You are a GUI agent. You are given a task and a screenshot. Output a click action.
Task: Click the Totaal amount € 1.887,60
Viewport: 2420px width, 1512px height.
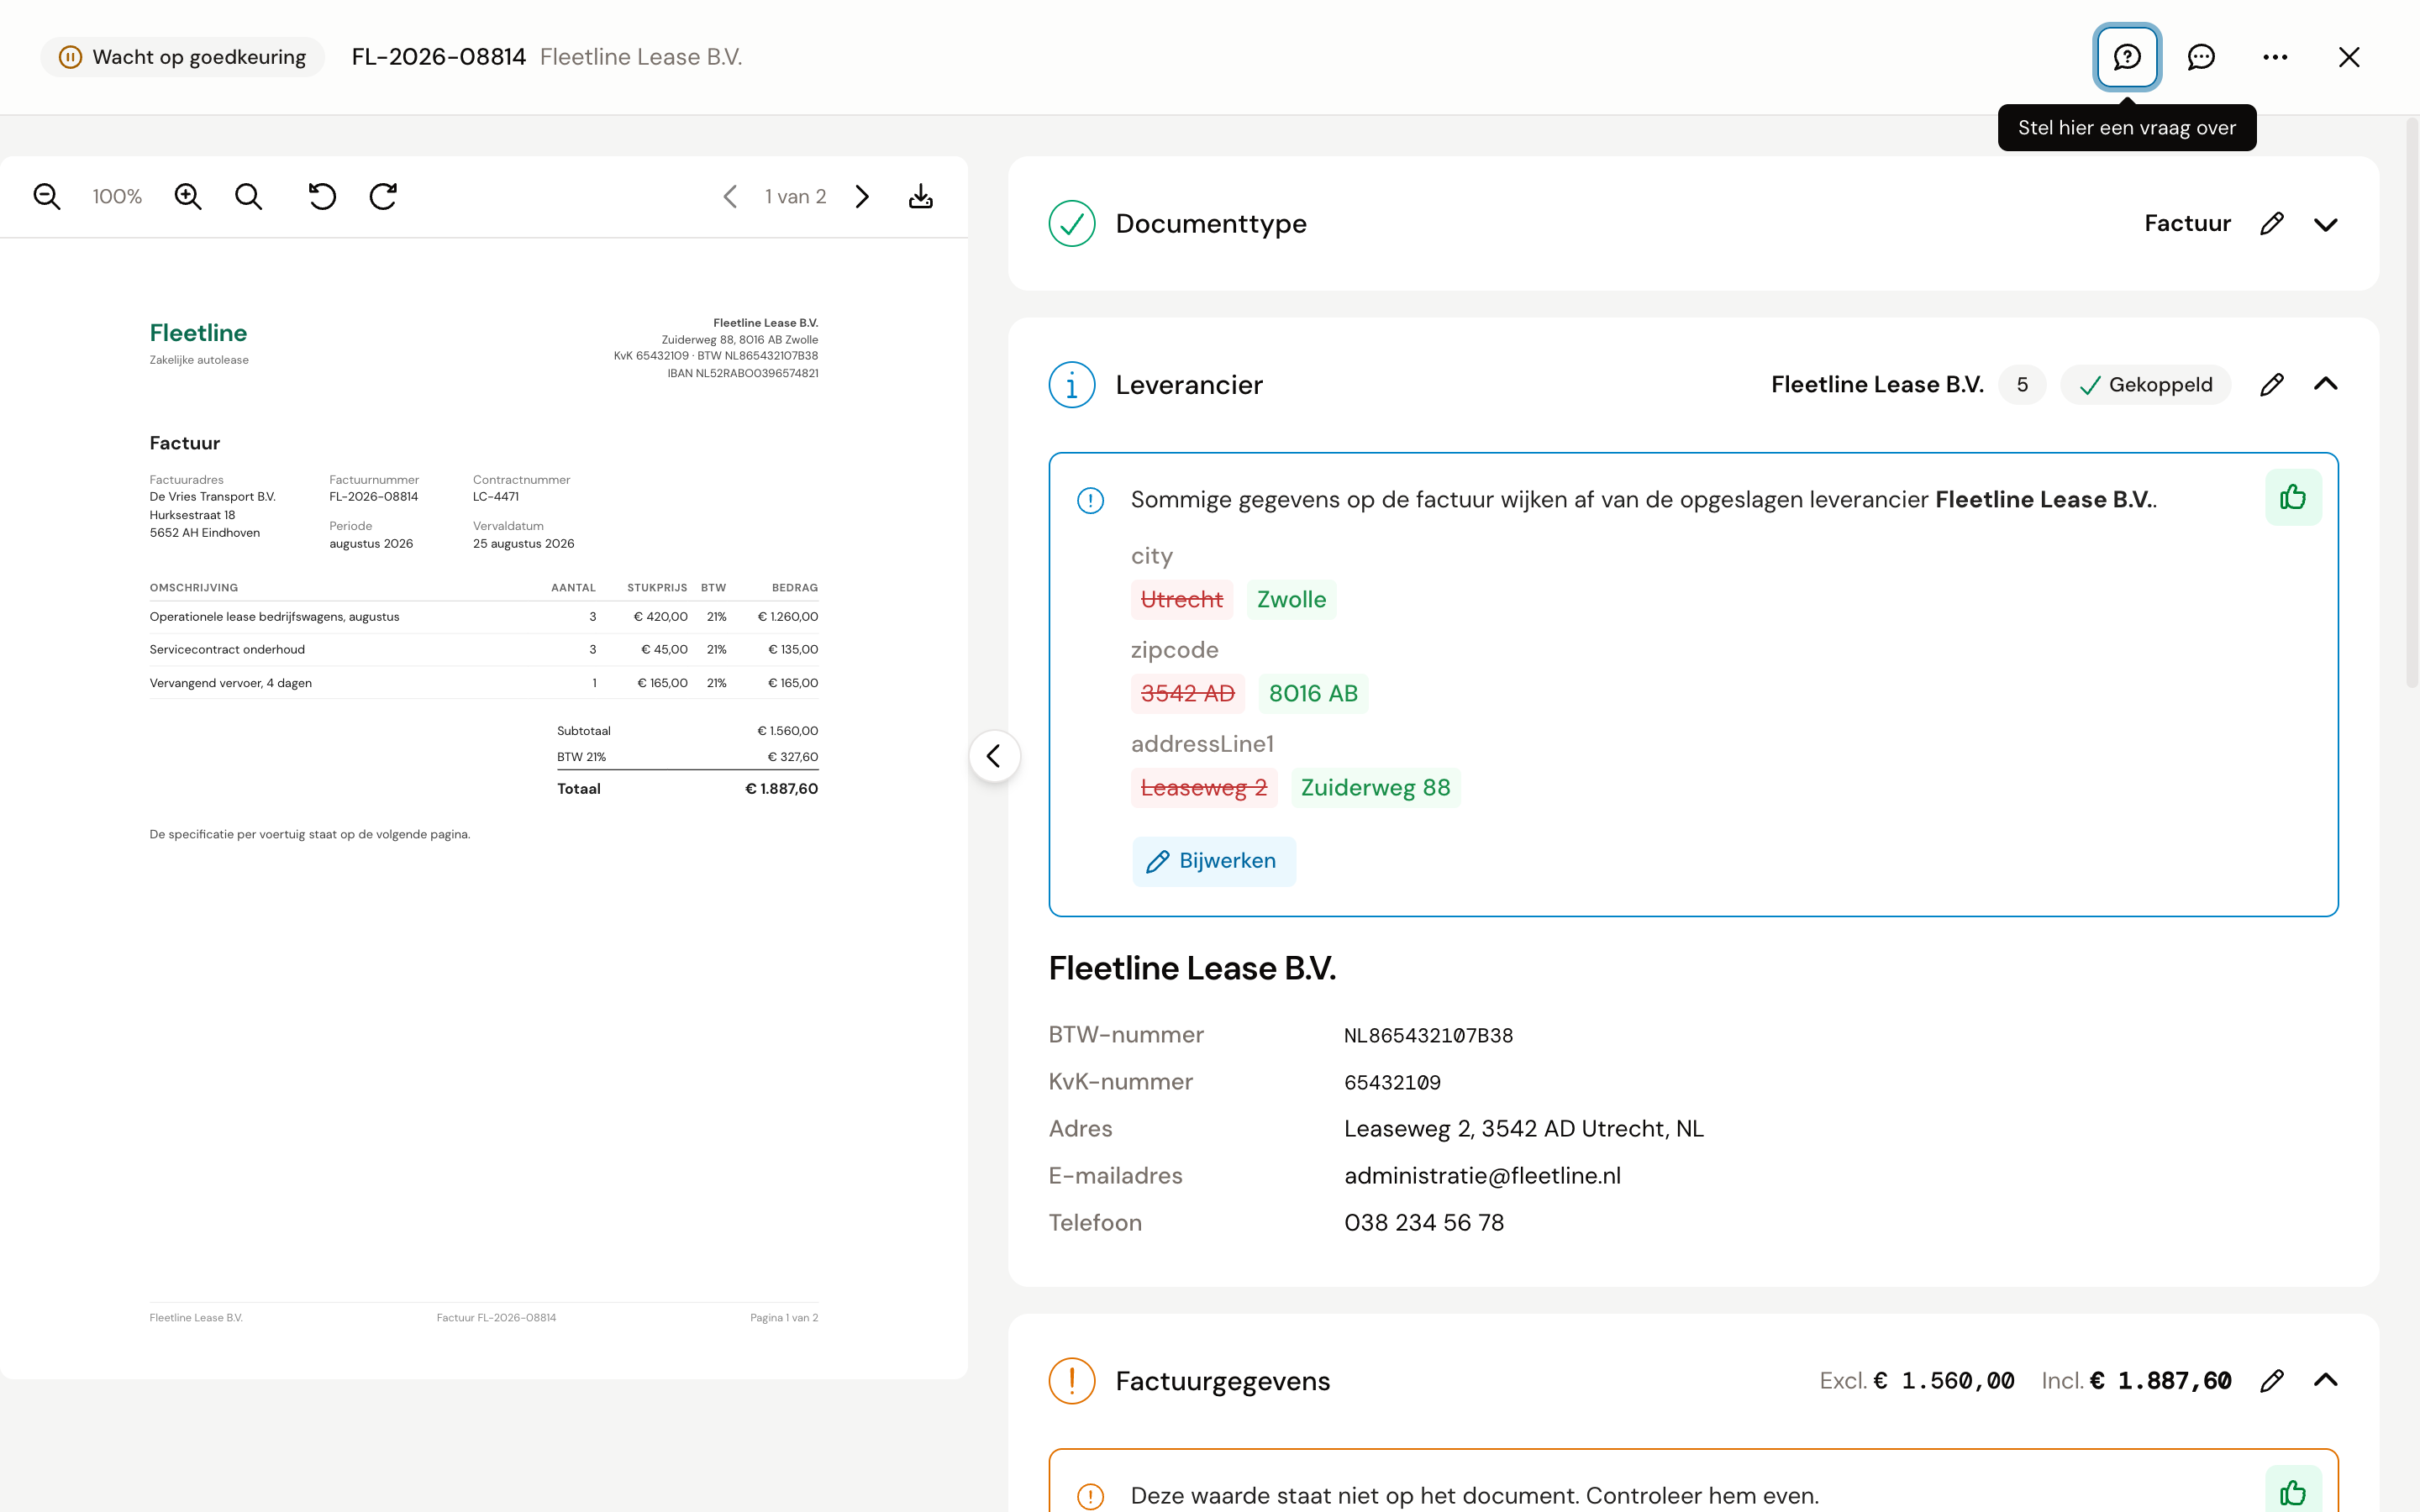coord(781,789)
